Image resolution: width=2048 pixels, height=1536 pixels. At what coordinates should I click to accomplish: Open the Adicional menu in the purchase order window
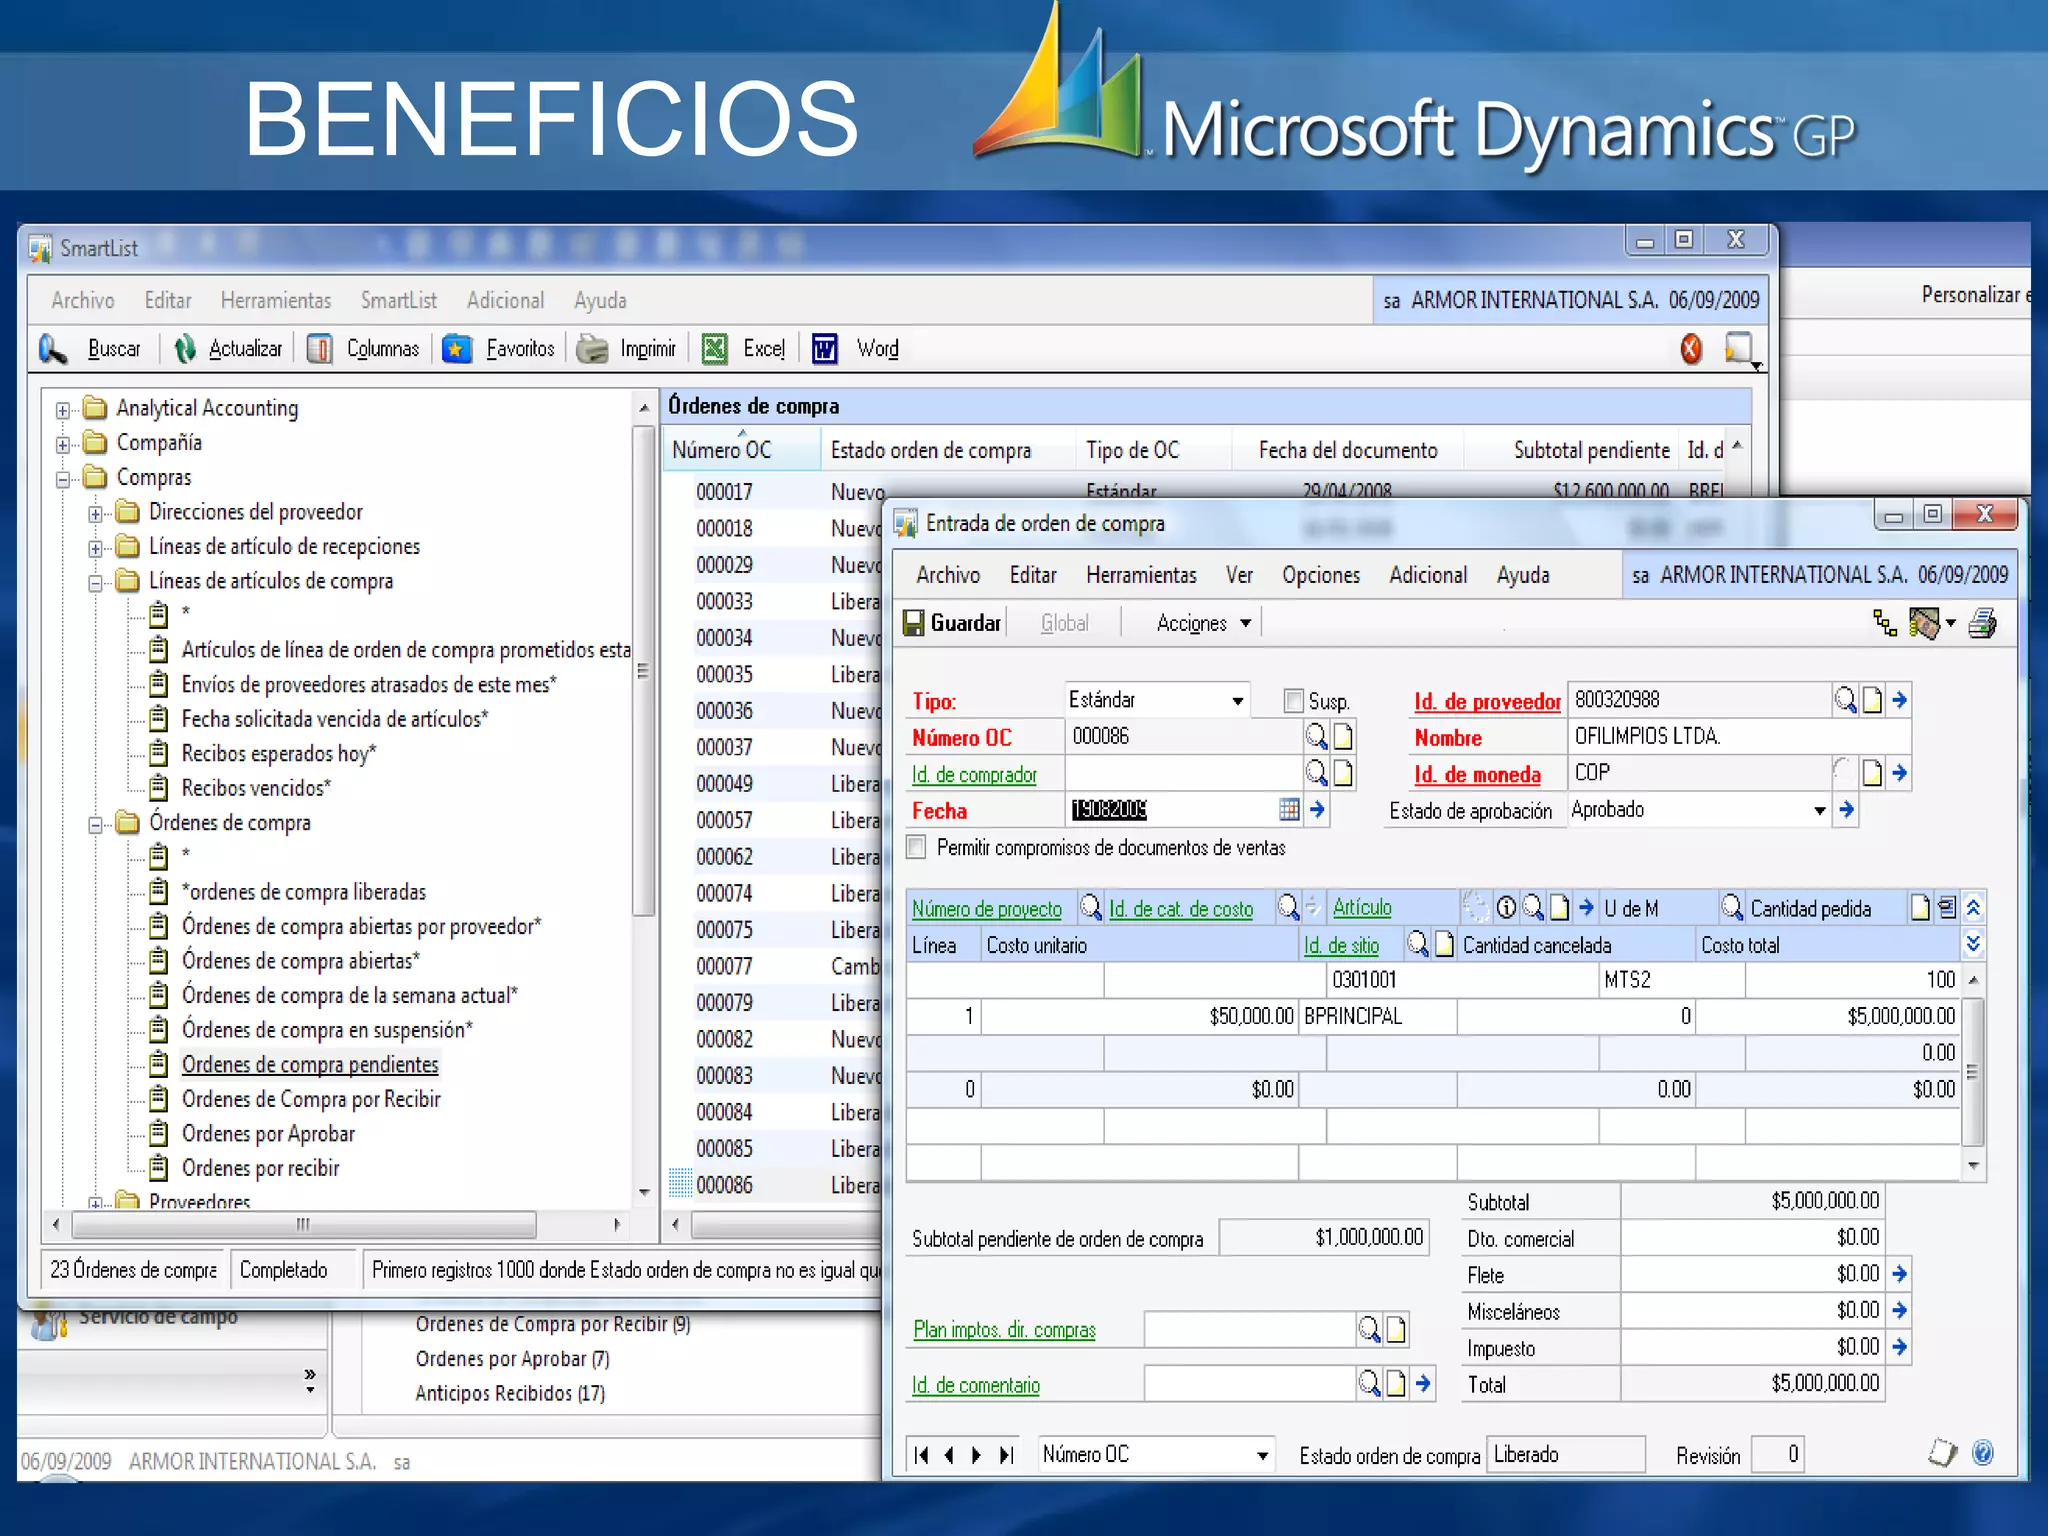pyautogui.click(x=1428, y=575)
